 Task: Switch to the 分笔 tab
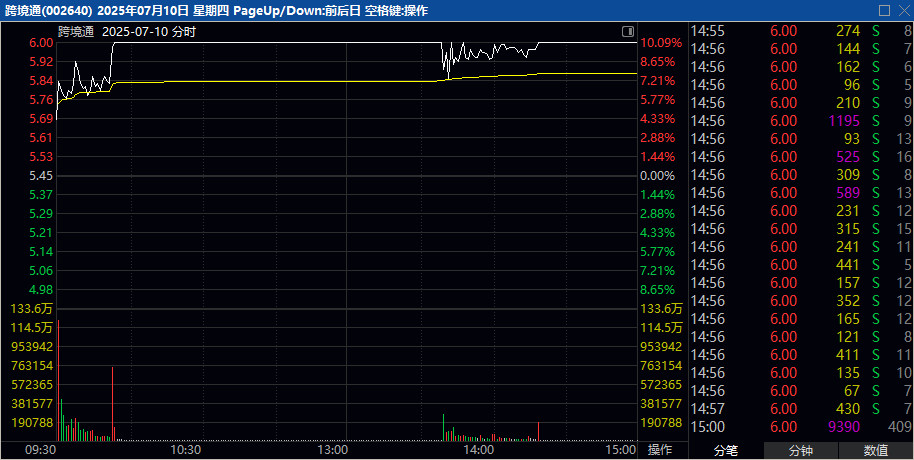[x=725, y=450]
